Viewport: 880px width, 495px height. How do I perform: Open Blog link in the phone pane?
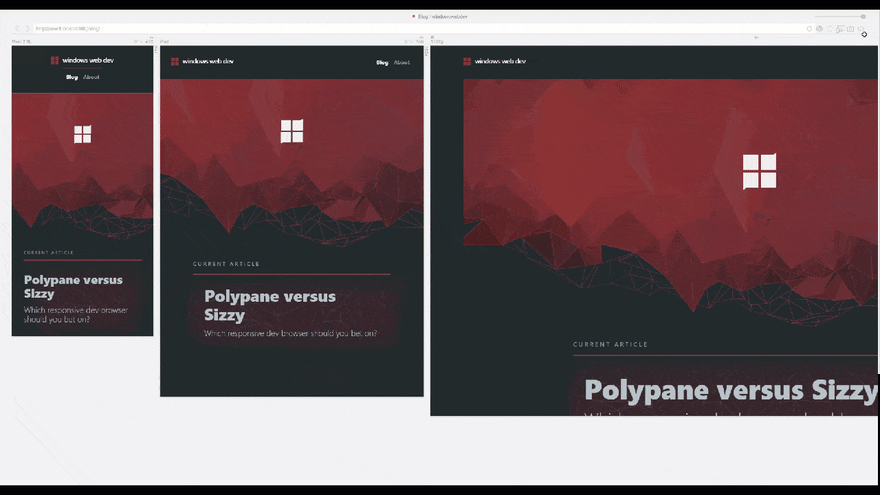click(72, 77)
